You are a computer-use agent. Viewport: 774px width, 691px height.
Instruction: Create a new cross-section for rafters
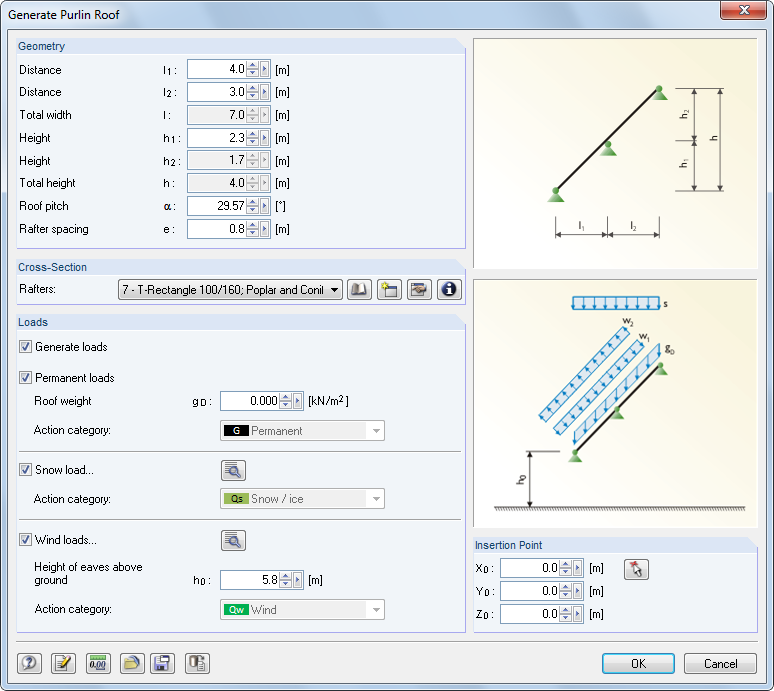(389, 289)
